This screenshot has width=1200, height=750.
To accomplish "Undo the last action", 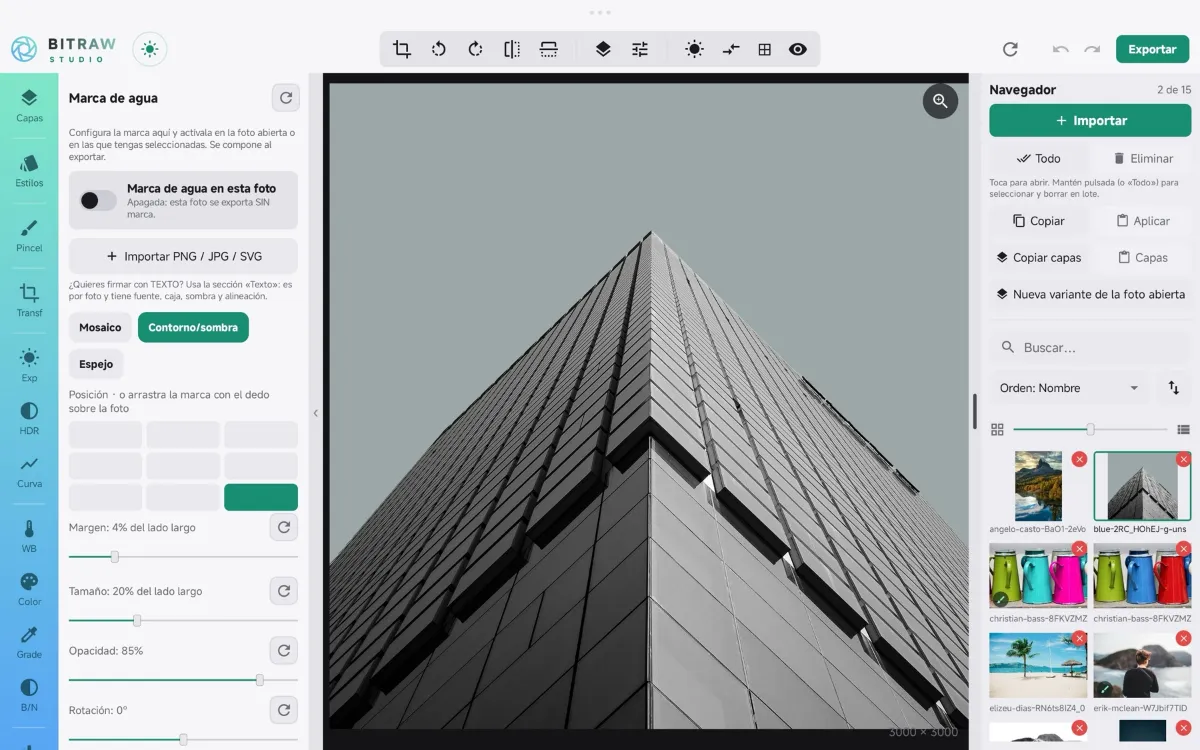I will (x=1060, y=49).
